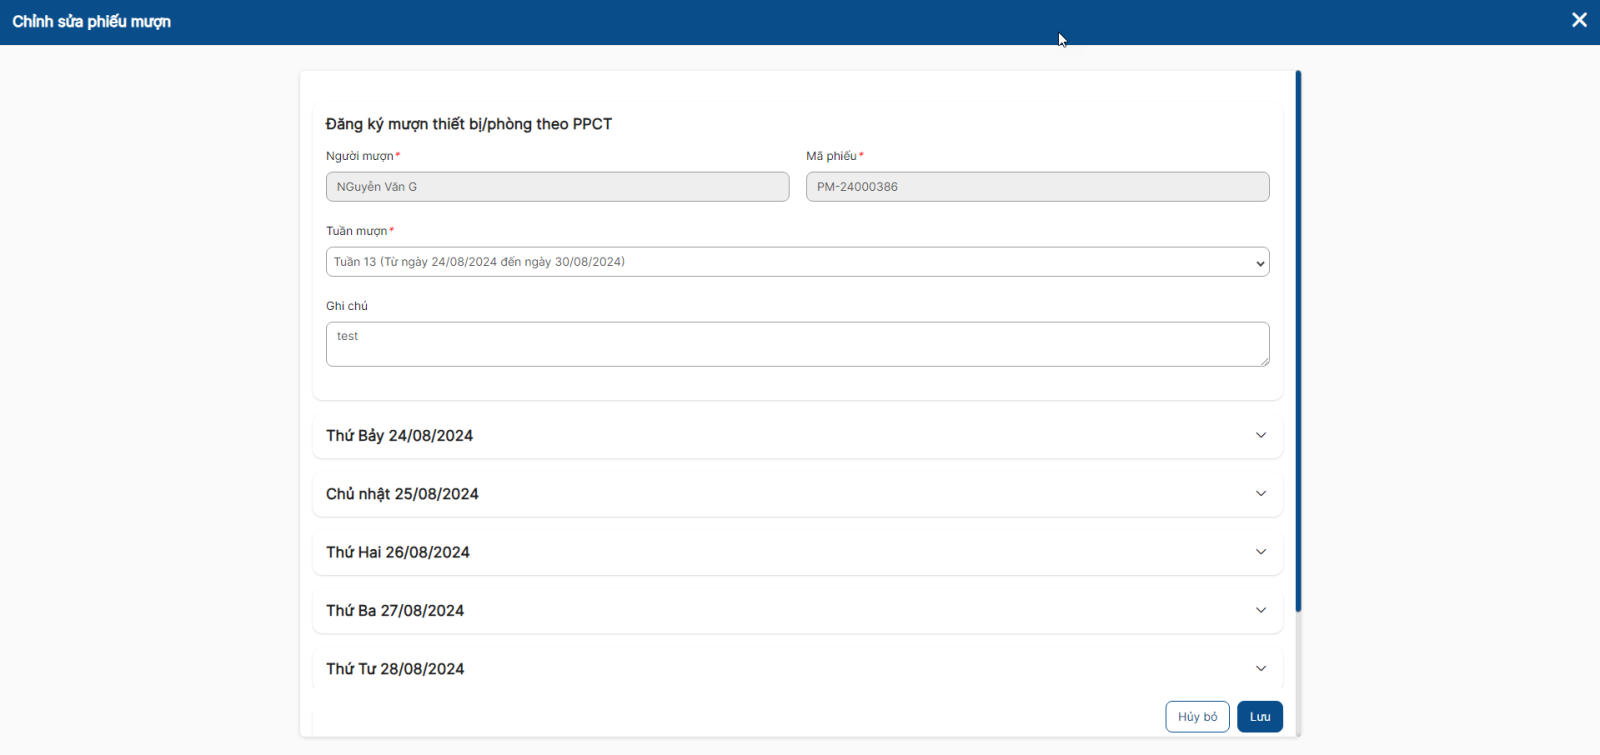Close the Chỉnh sửa phiếu mượn dialog
The image size is (1600, 755).
1579,20
